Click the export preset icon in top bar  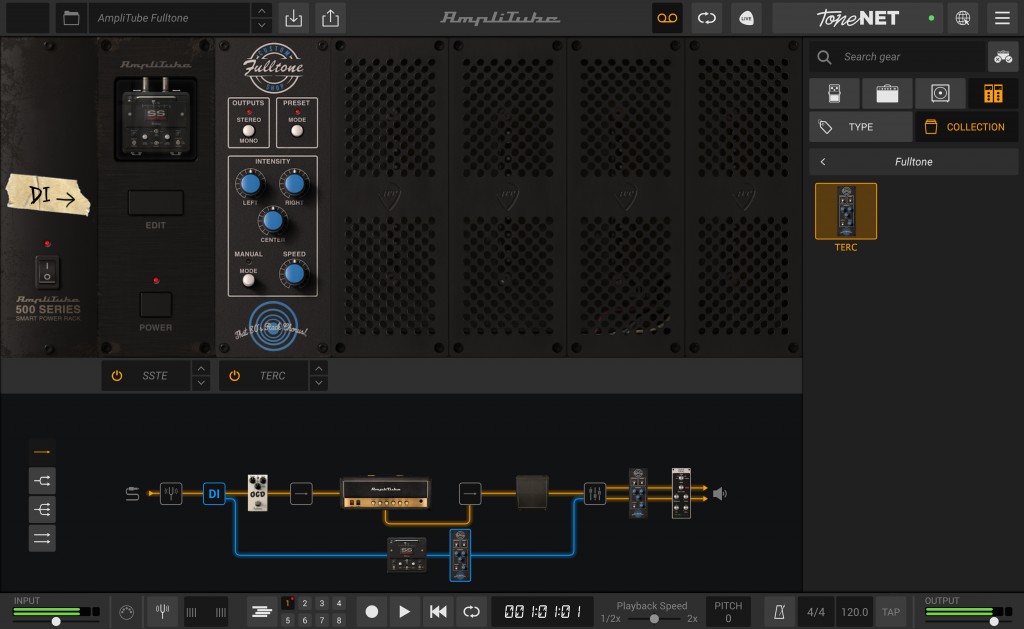click(x=330, y=18)
